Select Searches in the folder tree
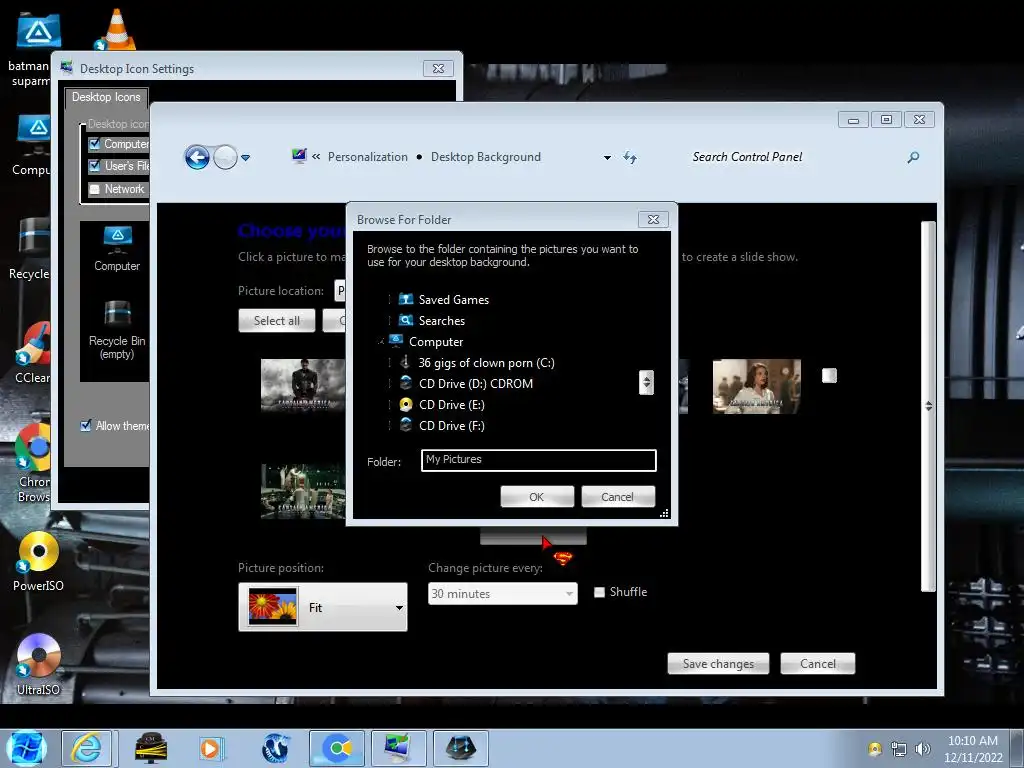This screenshot has width=1024, height=768. [x=442, y=321]
